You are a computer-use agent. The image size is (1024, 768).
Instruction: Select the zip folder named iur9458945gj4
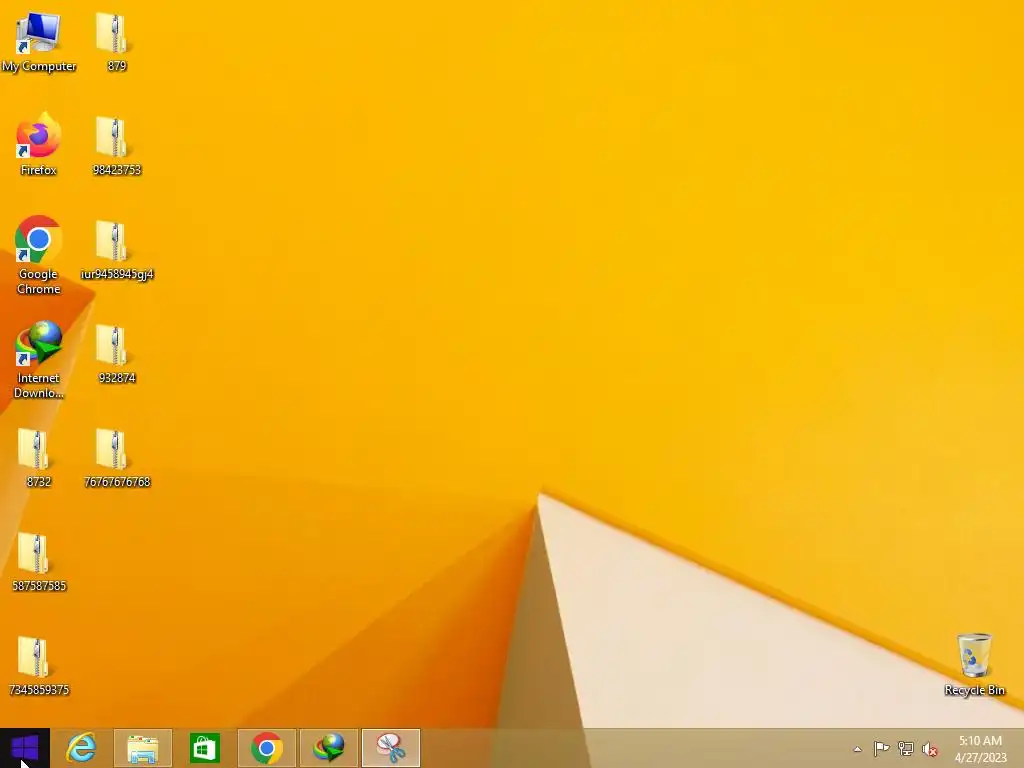tap(116, 249)
